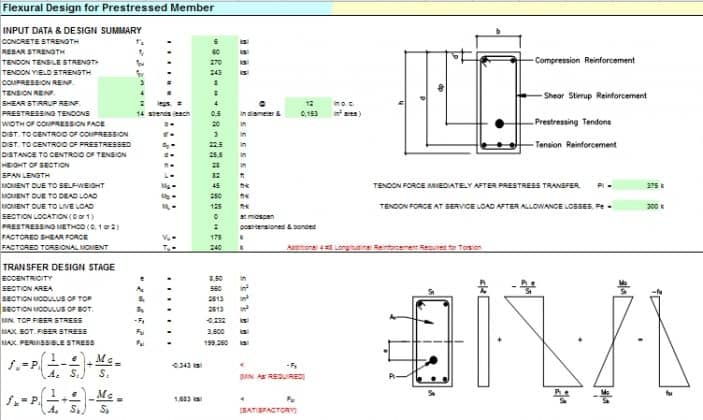Image resolution: width=703 pixels, height=420 pixels.
Task: Select section modulus of bot. value 2613
Action: point(216,309)
